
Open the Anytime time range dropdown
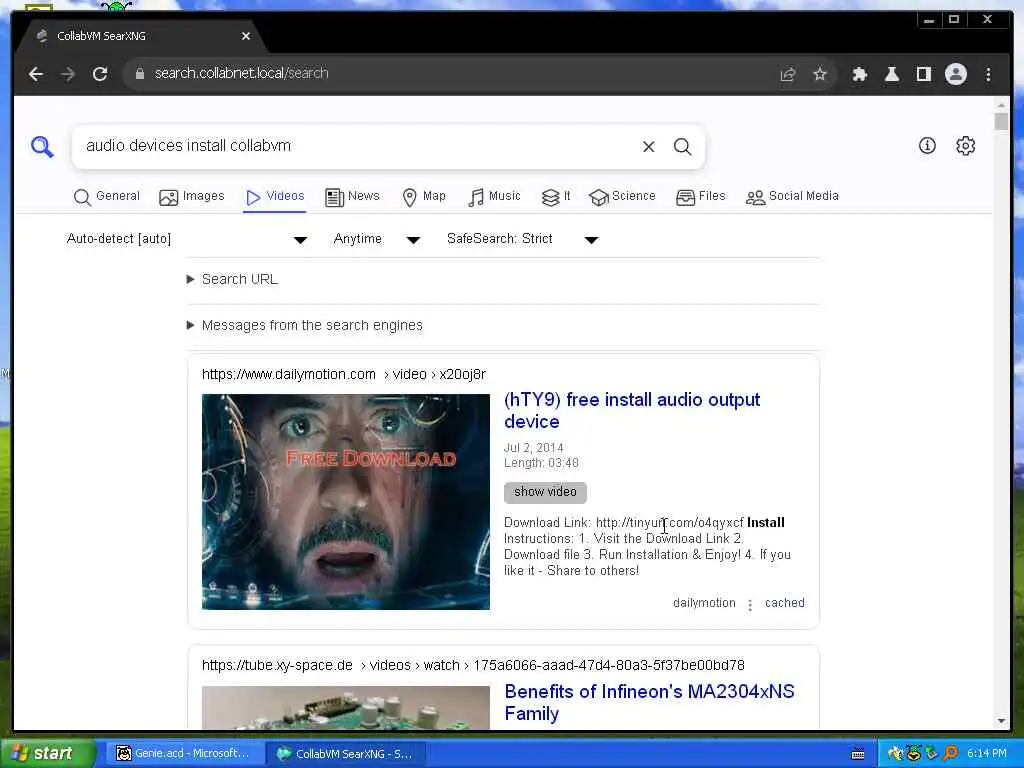tap(377, 239)
